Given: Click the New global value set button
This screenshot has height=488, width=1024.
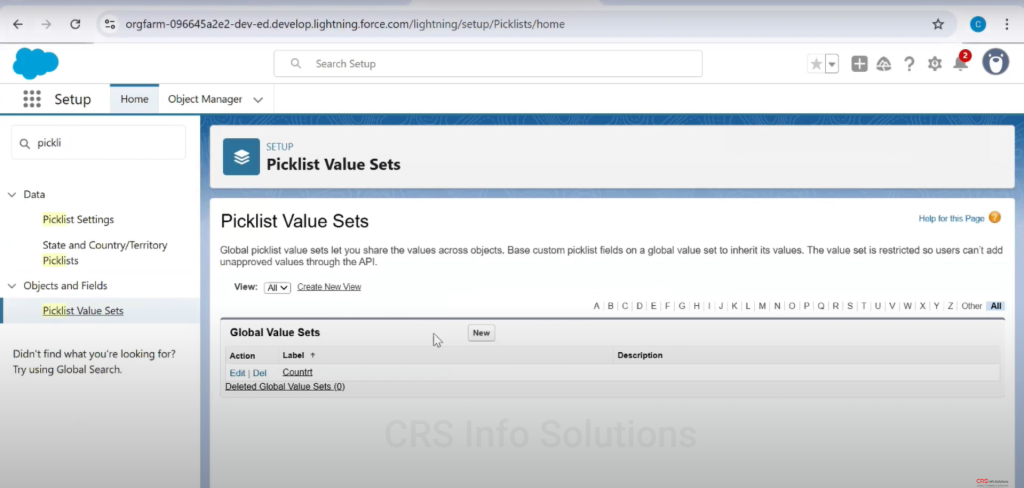Looking at the screenshot, I should pos(481,333).
